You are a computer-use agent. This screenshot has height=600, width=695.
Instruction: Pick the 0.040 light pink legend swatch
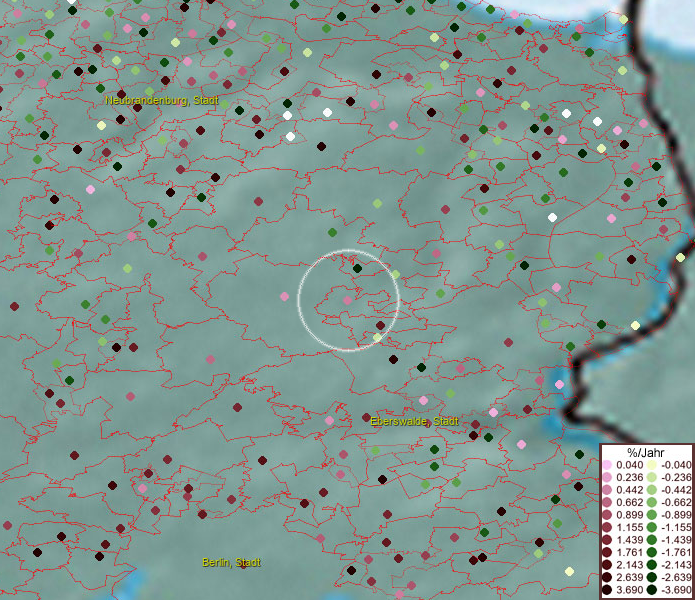[607, 465]
